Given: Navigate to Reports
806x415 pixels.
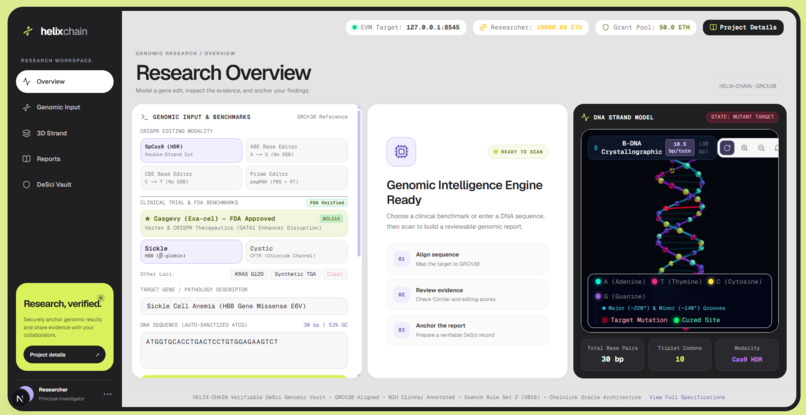Looking at the screenshot, I should (65, 159).
